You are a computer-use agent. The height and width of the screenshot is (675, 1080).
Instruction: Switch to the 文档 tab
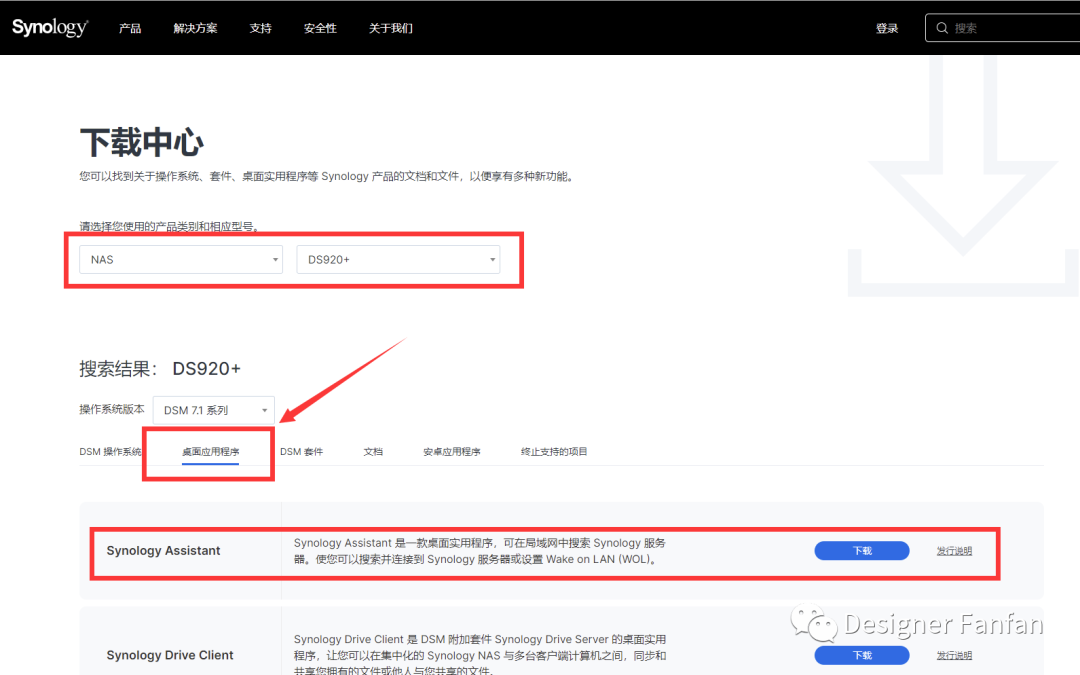point(373,452)
